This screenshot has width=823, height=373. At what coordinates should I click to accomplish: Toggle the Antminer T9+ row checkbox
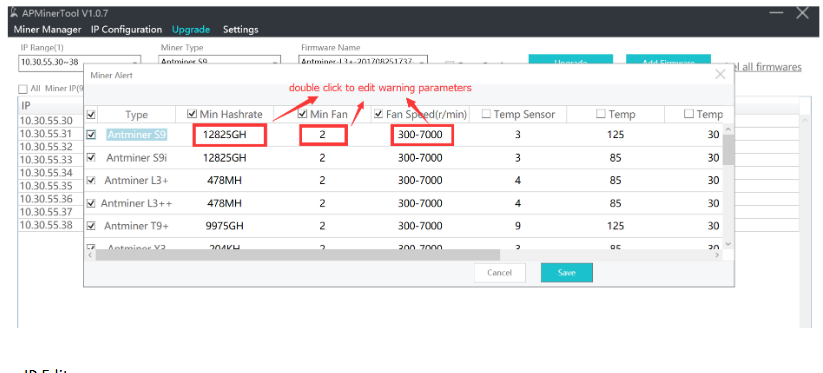click(91, 226)
